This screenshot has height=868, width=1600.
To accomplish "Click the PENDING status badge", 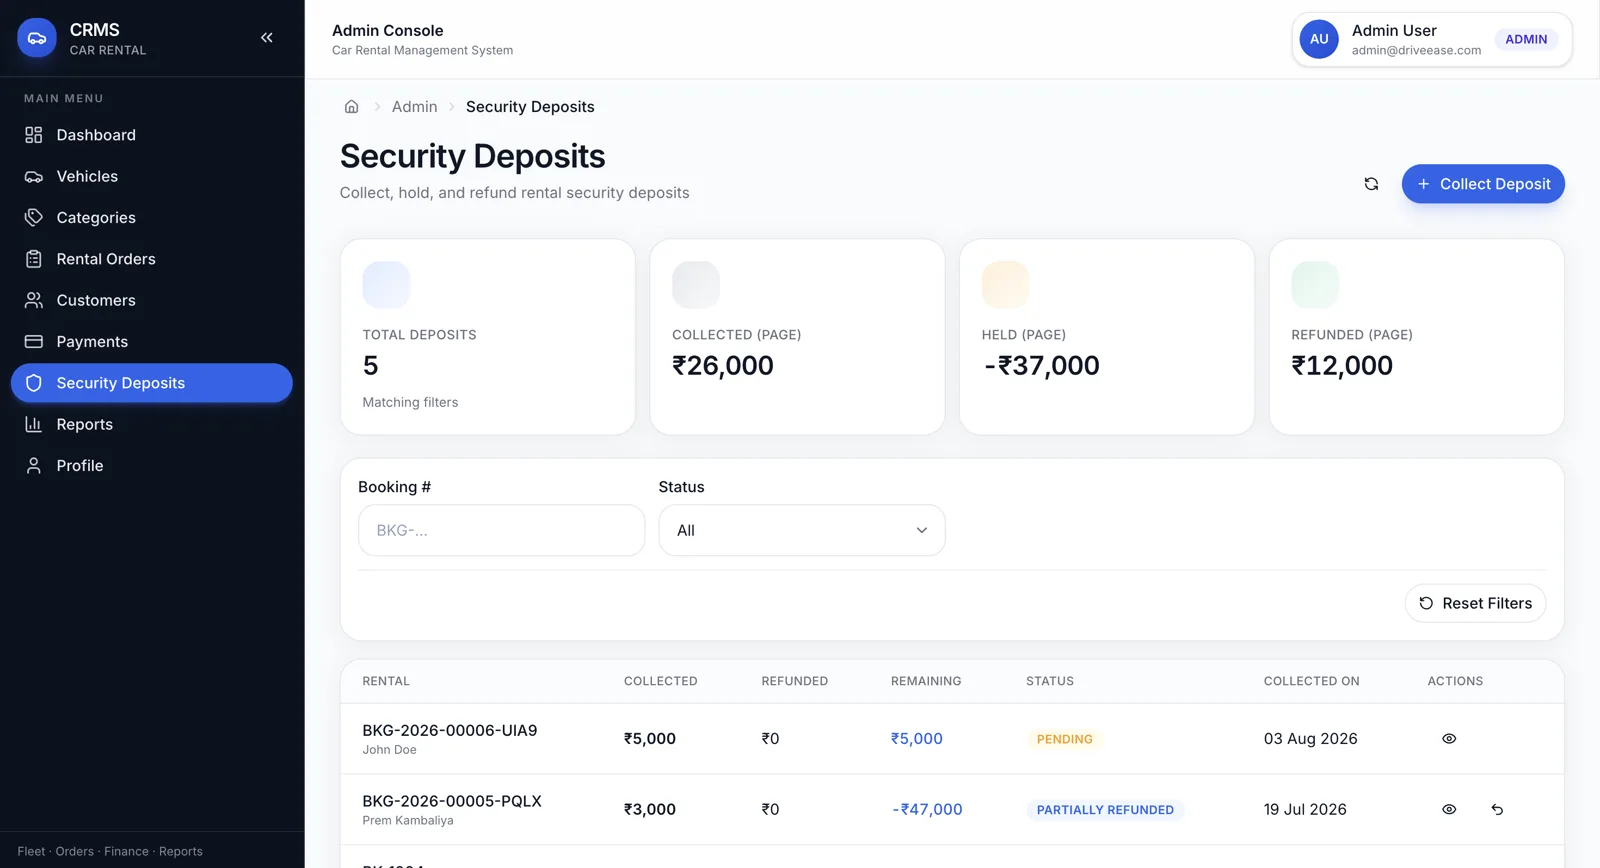I will [1064, 739].
